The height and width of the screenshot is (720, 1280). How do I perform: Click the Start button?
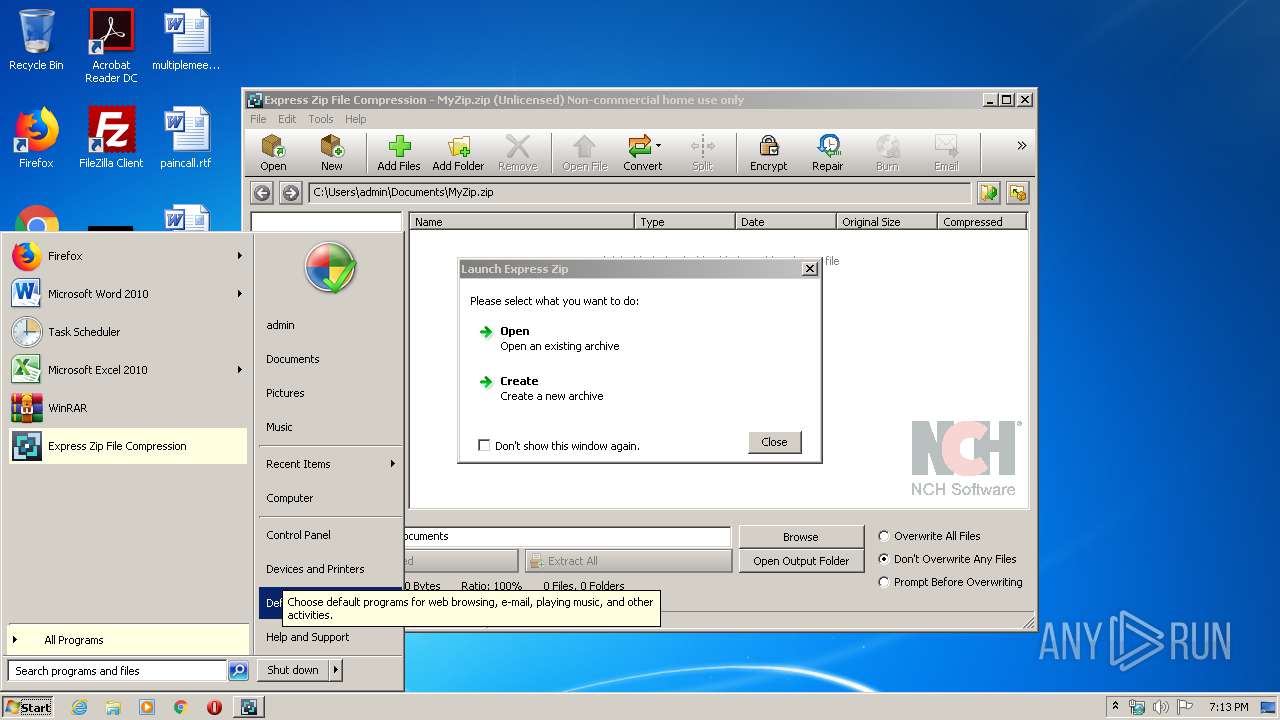[x=28, y=707]
